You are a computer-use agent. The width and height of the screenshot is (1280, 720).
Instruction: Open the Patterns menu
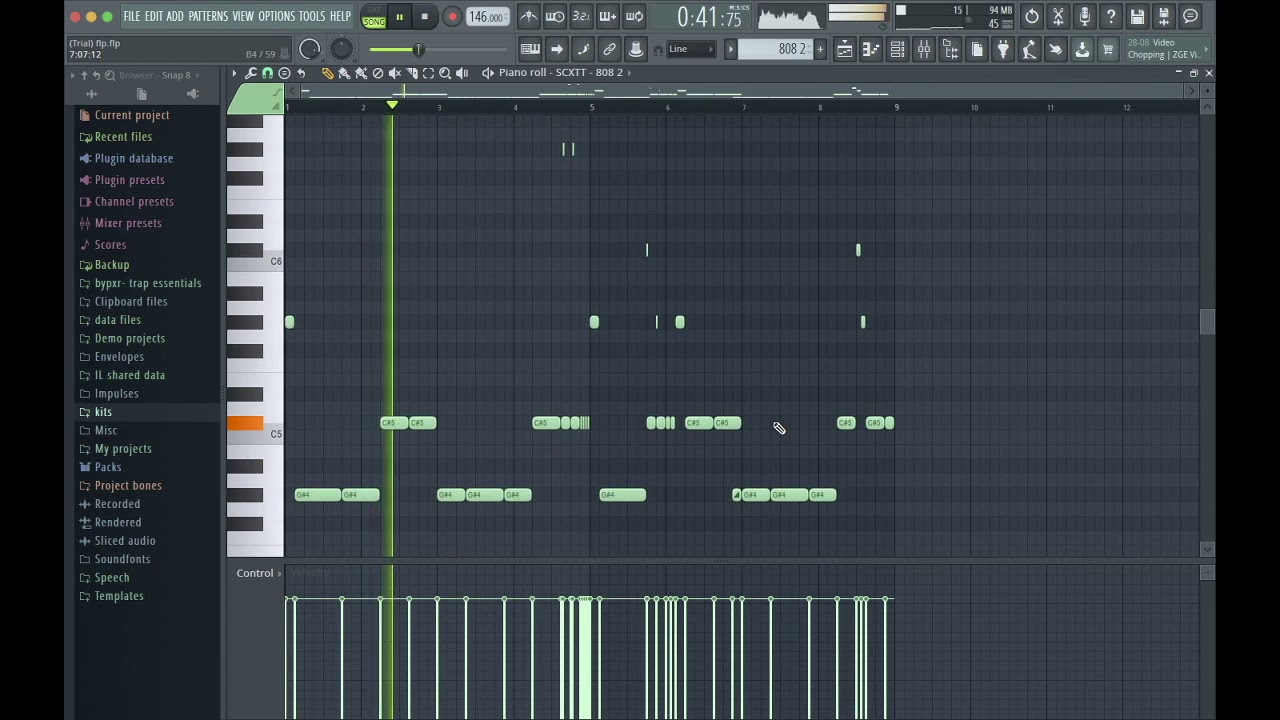208,16
